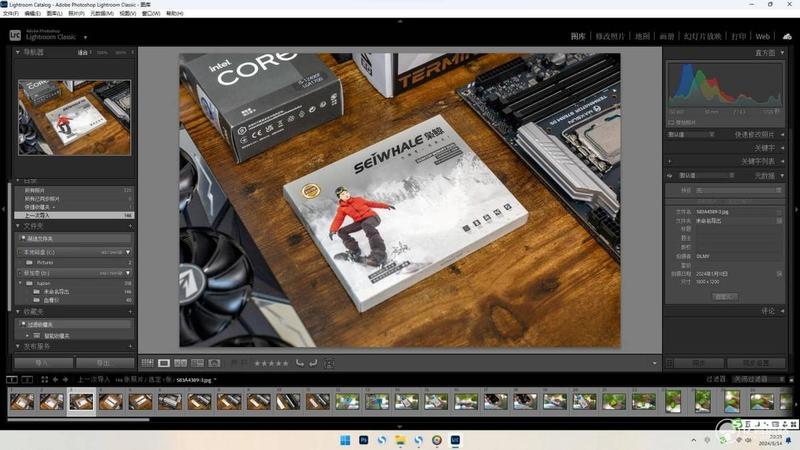The image size is (800, 450).
Task: Expand the 关键字 panel
Action: coord(783,148)
